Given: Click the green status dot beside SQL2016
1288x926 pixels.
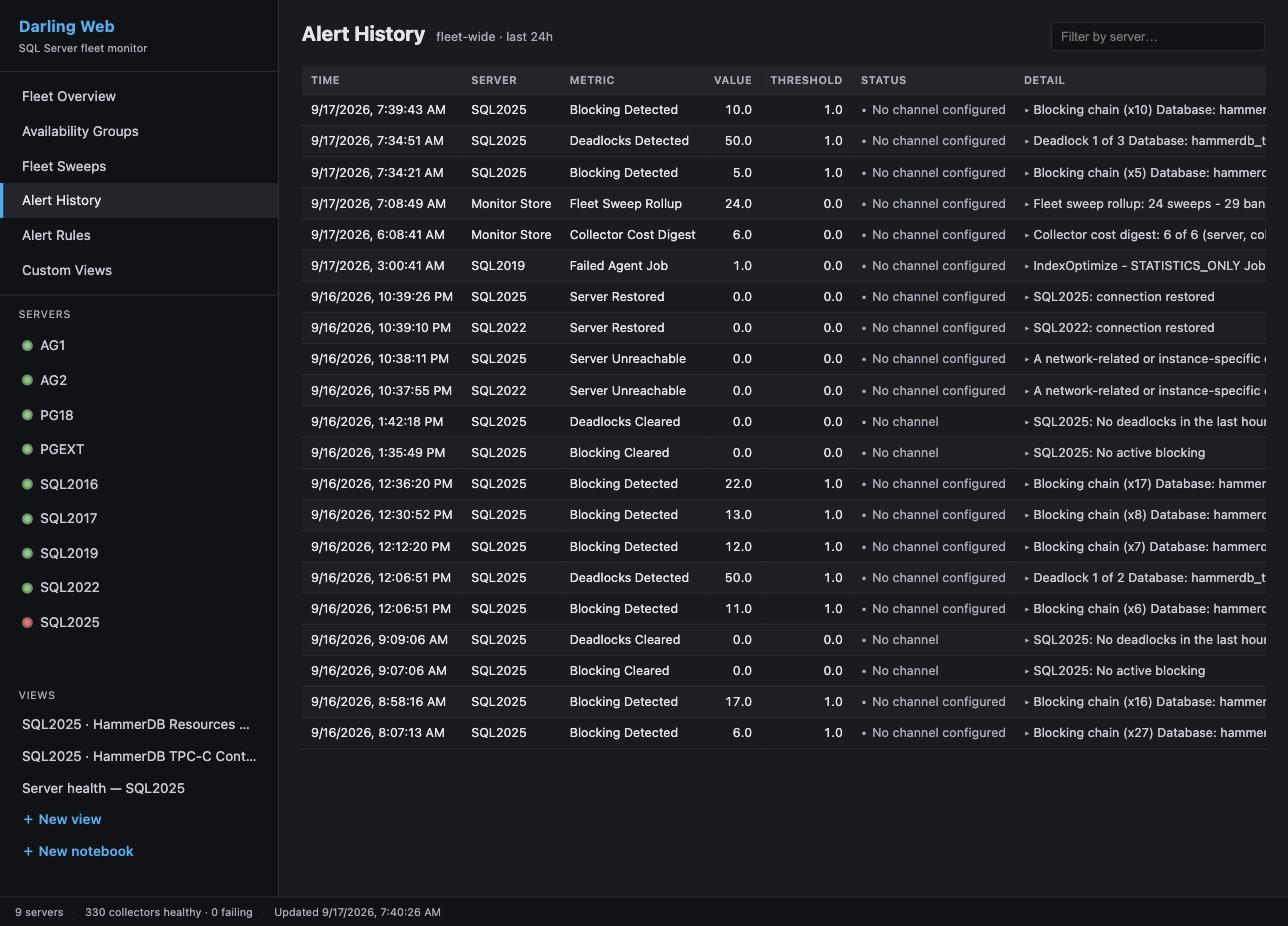Looking at the screenshot, I should coord(28,484).
